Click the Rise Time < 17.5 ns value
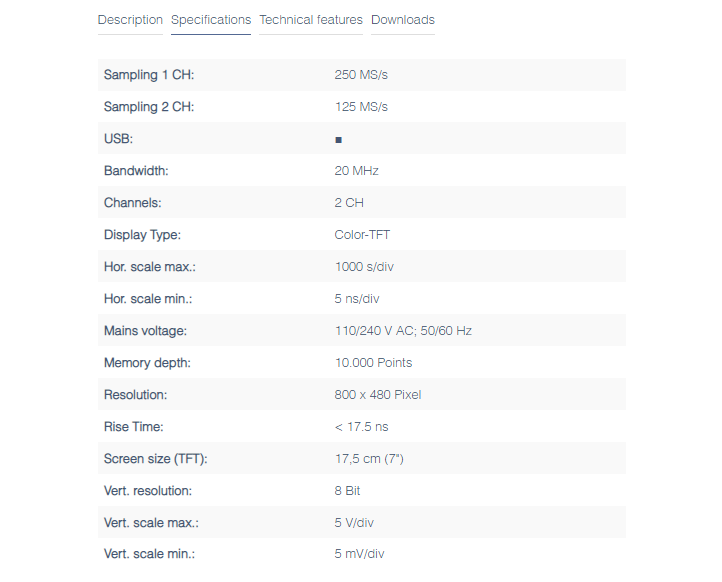Screen dimensions: 722x582 pyautogui.click(x=361, y=427)
